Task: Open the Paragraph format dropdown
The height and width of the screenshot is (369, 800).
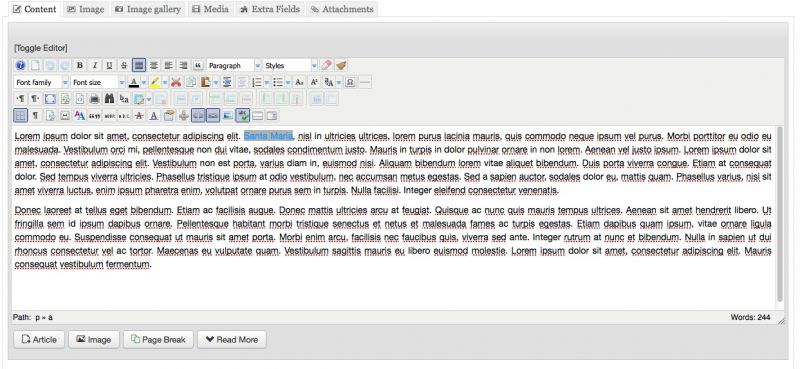Action: (x=234, y=65)
